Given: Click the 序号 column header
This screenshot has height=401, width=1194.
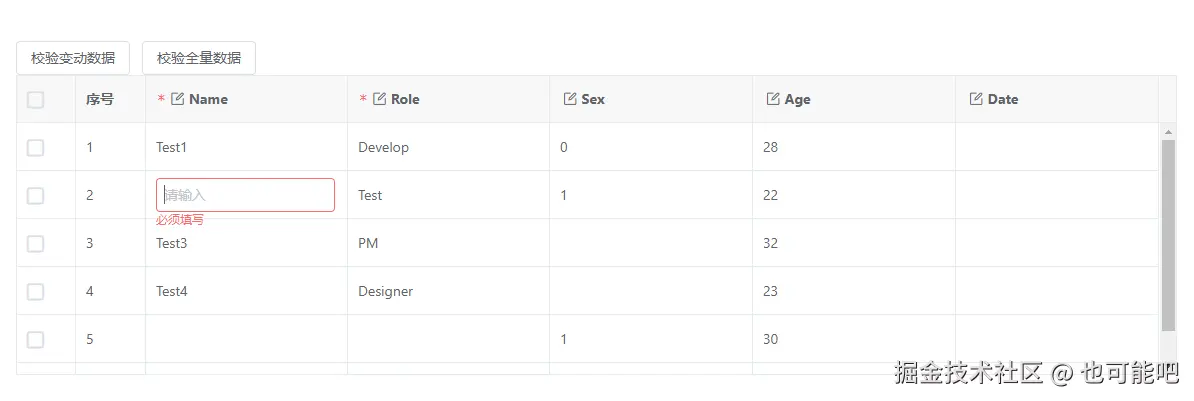Looking at the screenshot, I should click(x=100, y=99).
